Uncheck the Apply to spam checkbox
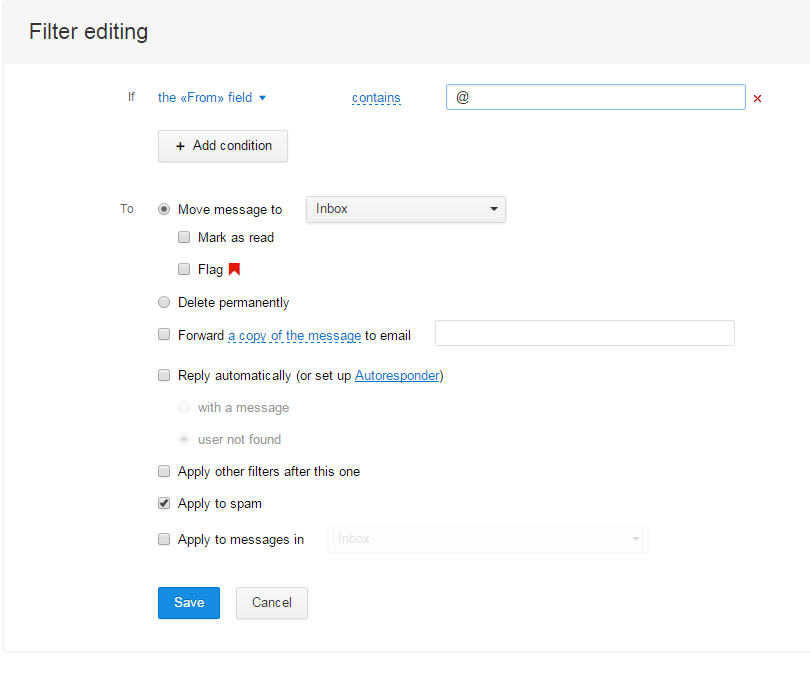810x689 pixels. point(164,503)
